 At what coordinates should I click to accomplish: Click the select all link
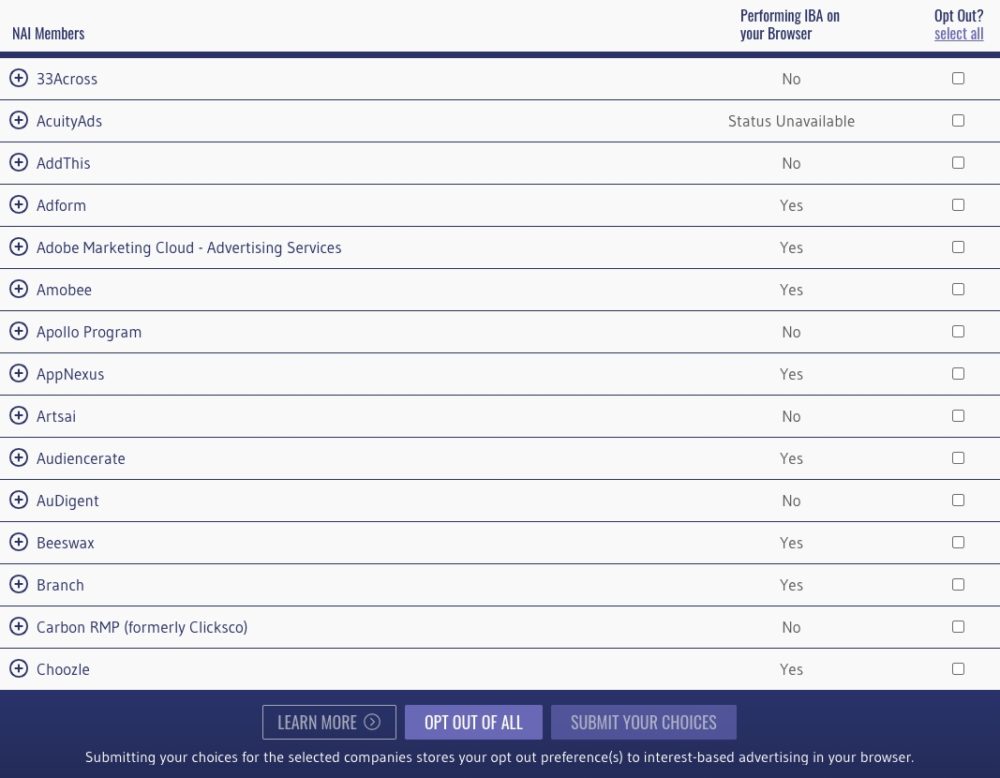(959, 34)
